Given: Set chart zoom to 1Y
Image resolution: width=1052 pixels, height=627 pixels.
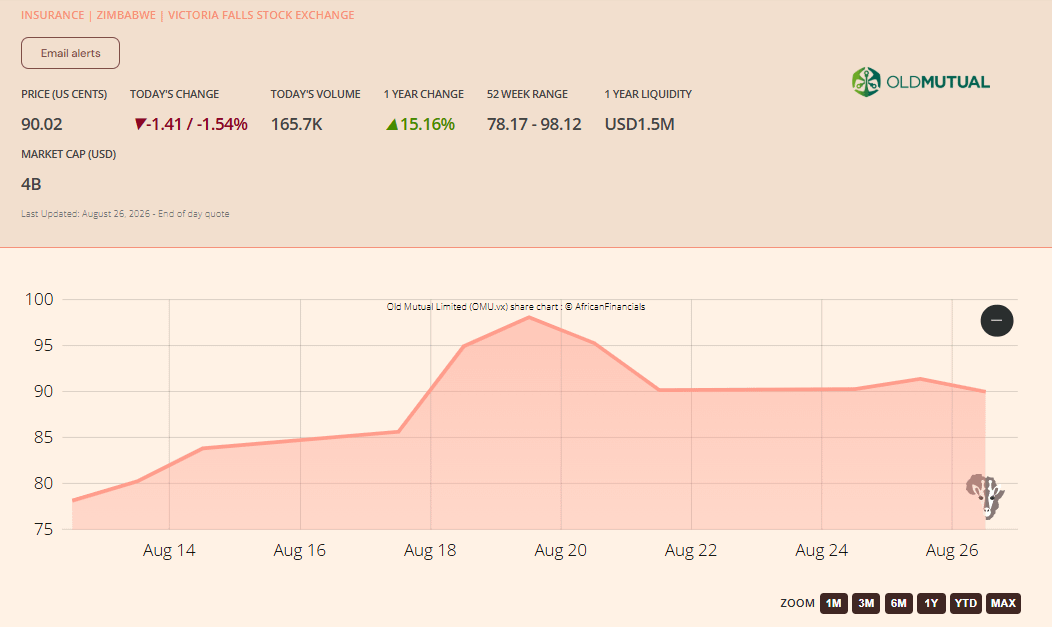Looking at the screenshot, I should [931, 603].
